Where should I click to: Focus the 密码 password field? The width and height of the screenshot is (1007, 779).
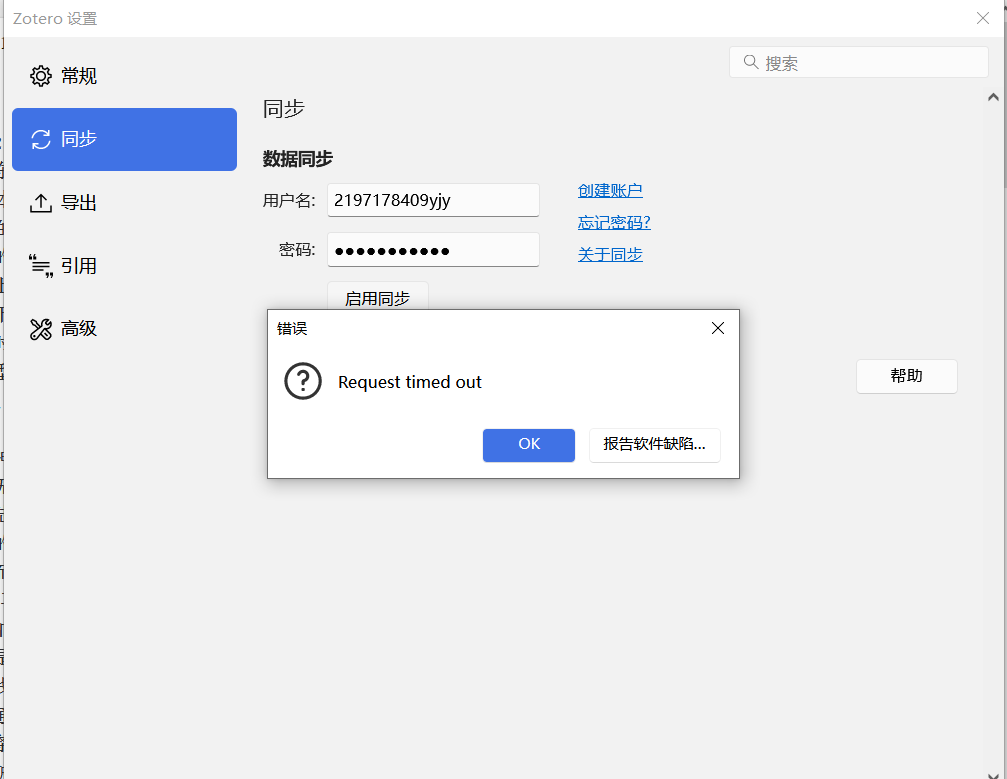pyautogui.click(x=433, y=250)
